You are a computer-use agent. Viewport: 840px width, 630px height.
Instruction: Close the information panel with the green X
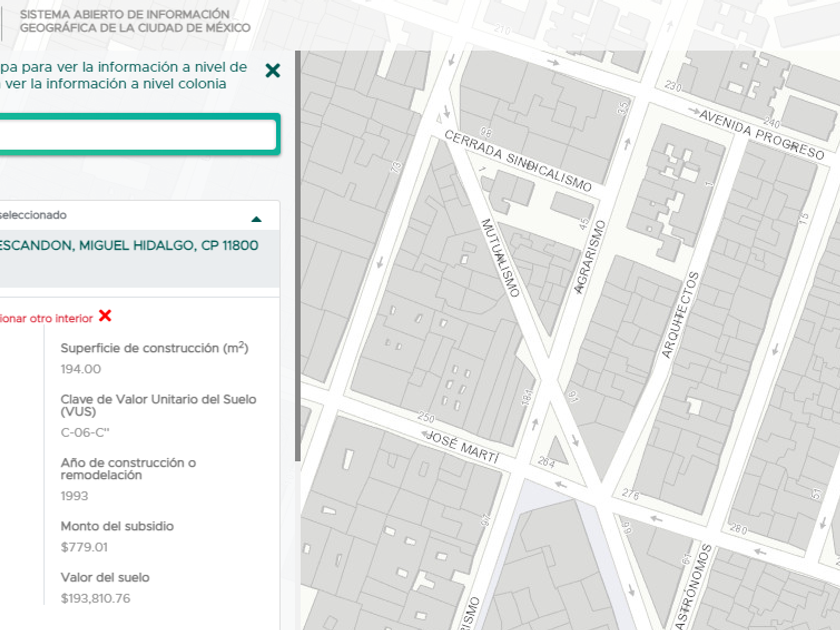[272, 71]
